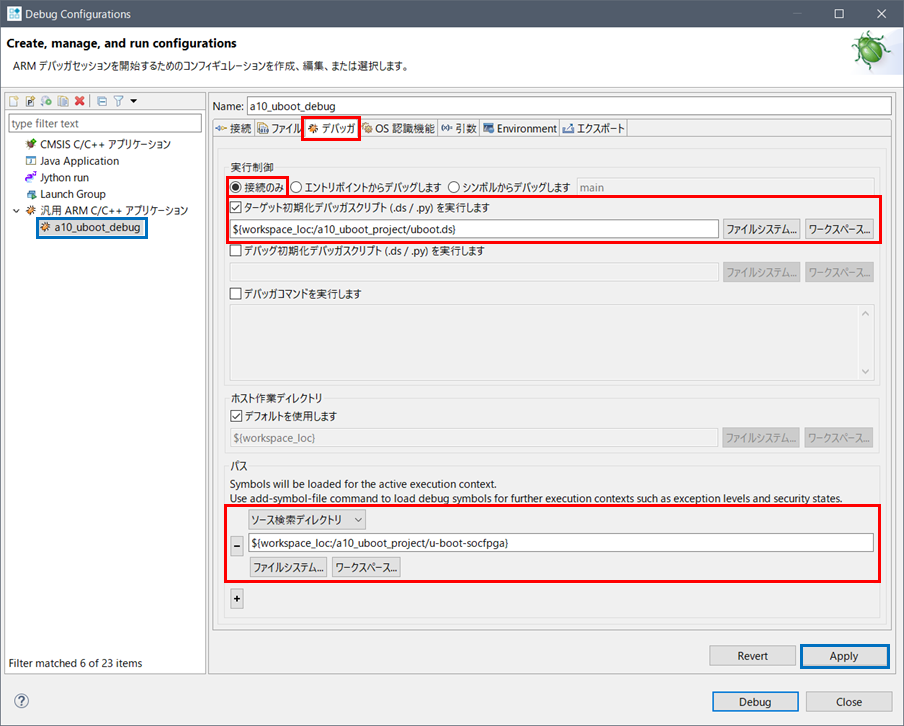Select the Jython run configuration type
This screenshot has height=726, width=904.
64,177
